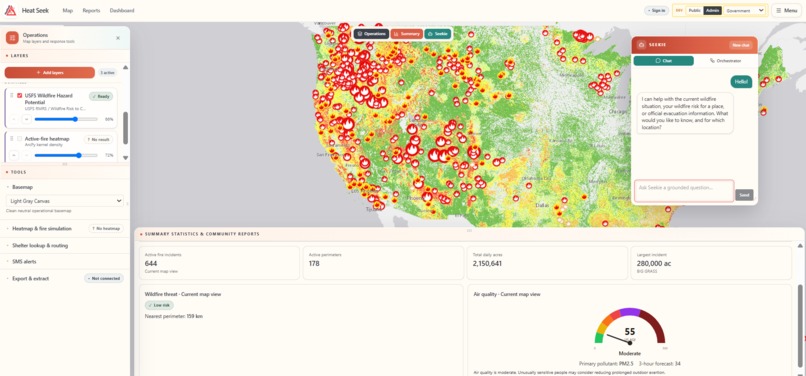The width and height of the screenshot is (806, 376).
Task: Open the Light Gray Canvas basemap dropdown
Action: point(65,201)
